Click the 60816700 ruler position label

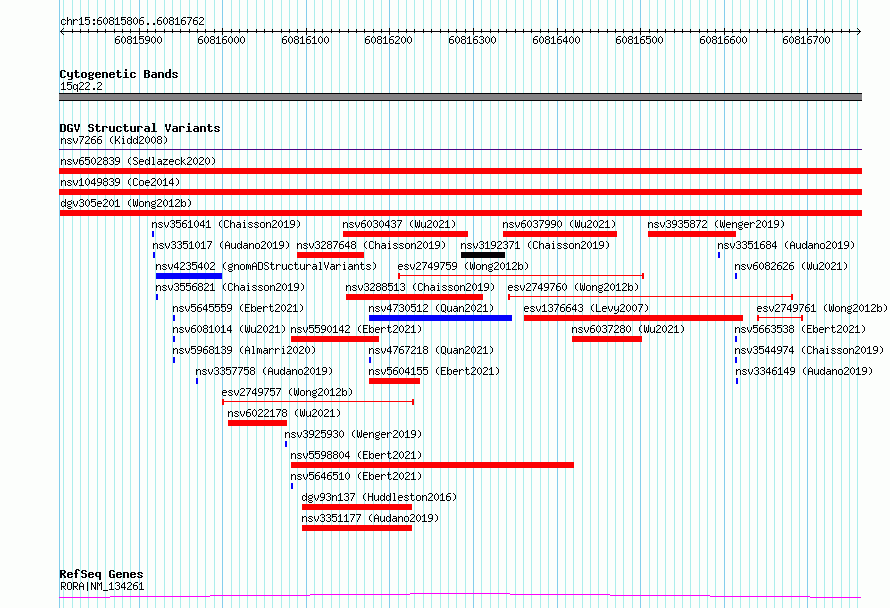pos(806,40)
